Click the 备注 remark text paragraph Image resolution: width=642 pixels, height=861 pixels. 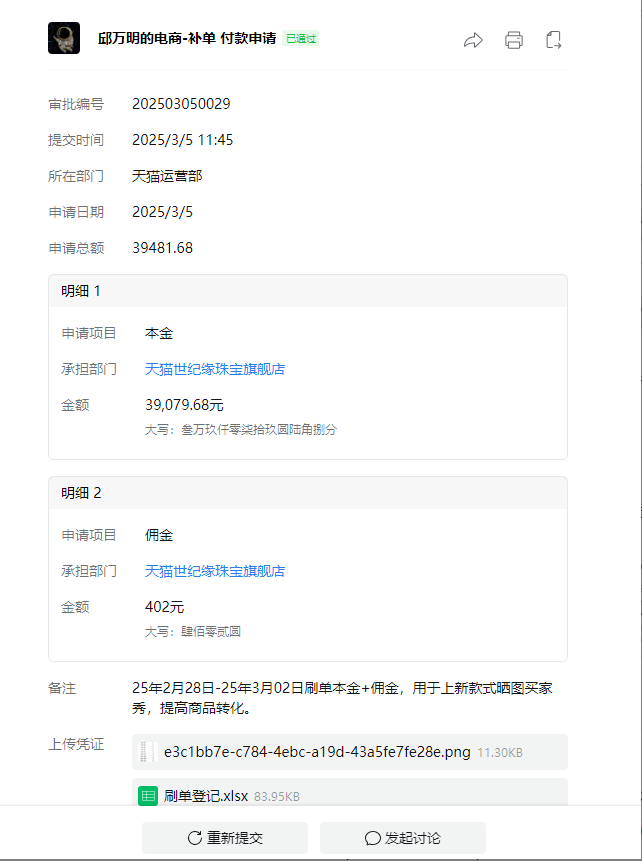click(336, 698)
